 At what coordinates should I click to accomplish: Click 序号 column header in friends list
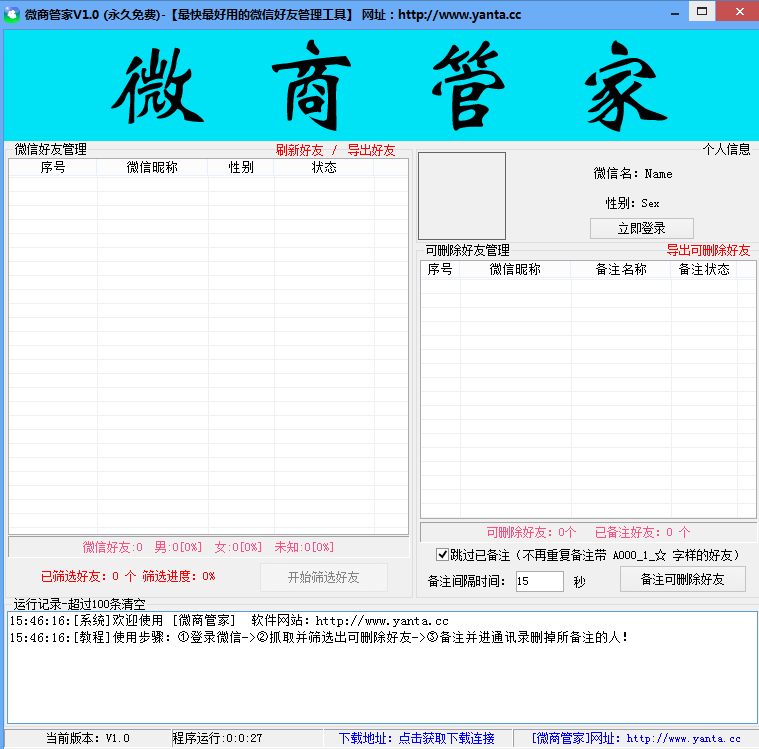(x=53, y=168)
